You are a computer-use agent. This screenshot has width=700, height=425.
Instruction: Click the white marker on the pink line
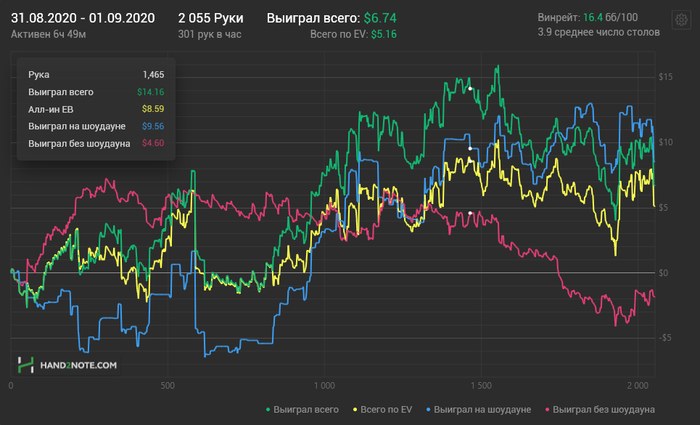tap(470, 213)
